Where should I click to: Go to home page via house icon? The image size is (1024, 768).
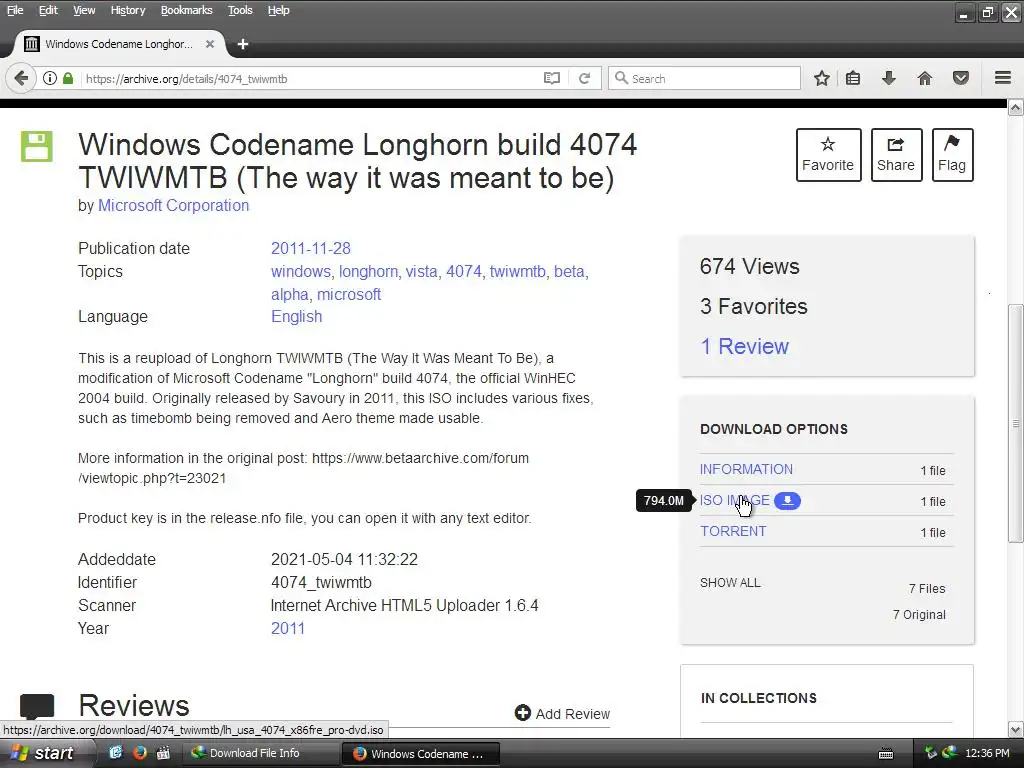925,78
